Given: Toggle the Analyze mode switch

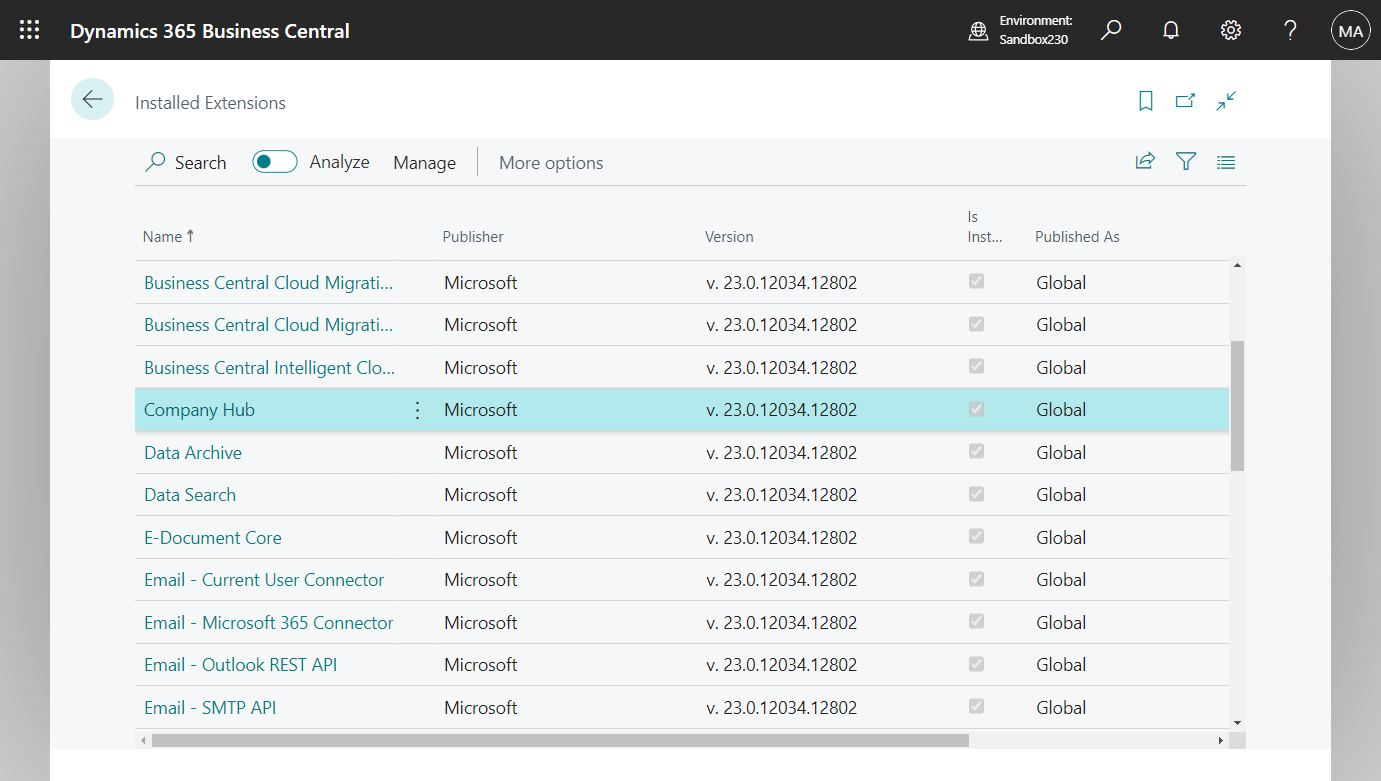Looking at the screenshot, I should pos(275,162).
